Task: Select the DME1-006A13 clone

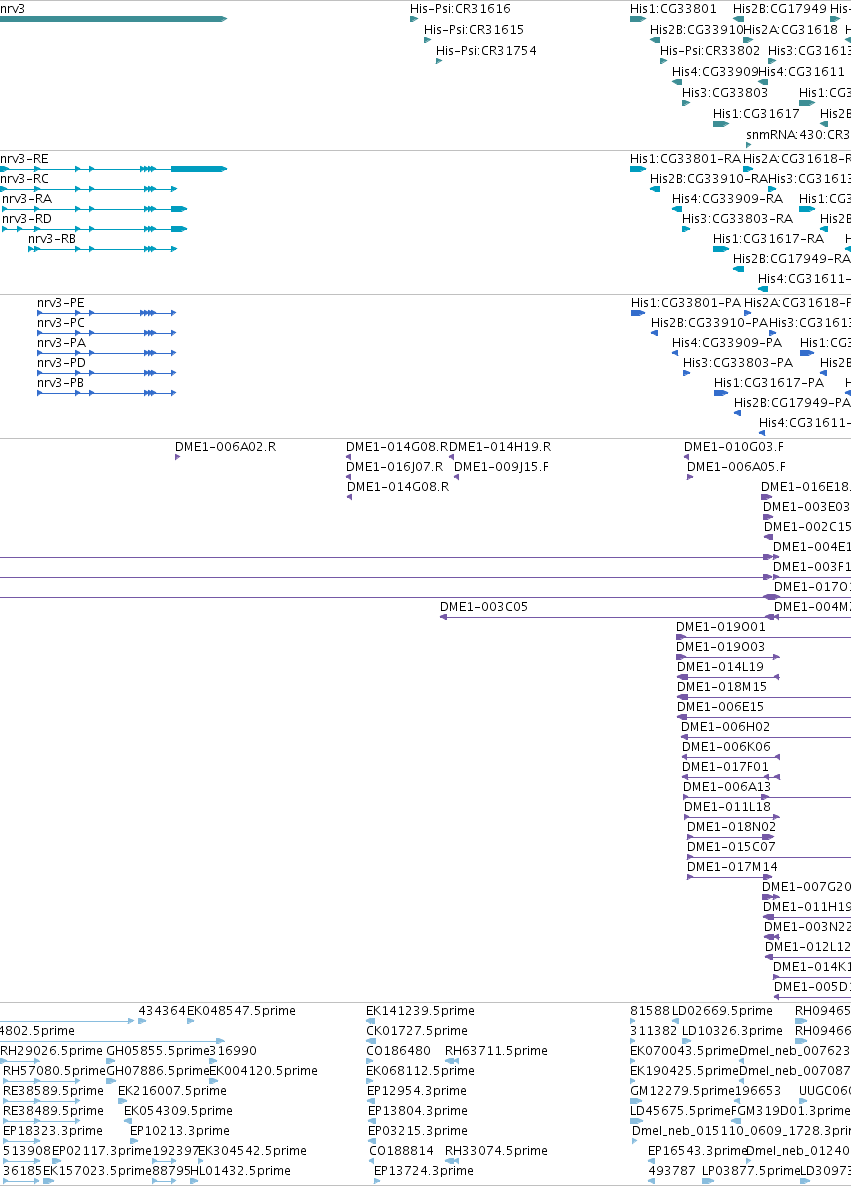Action: pos(727,787)
